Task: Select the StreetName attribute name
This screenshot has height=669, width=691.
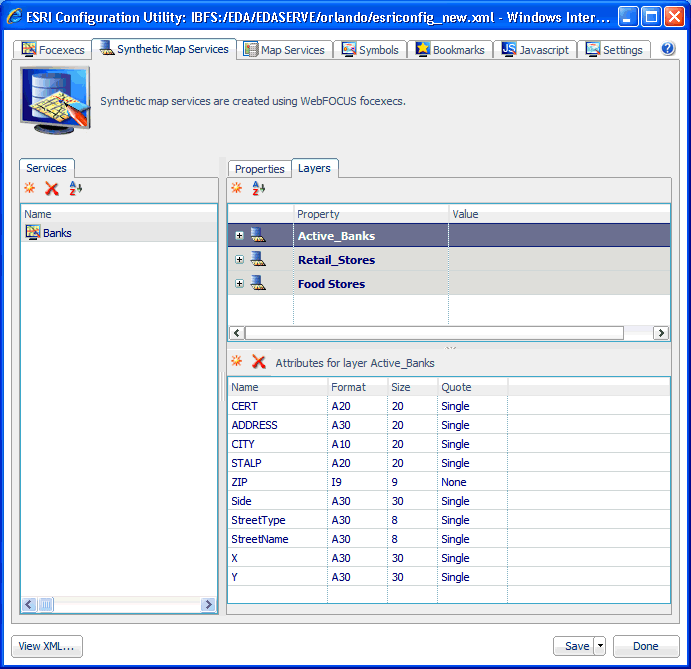Action: point(260,539)
